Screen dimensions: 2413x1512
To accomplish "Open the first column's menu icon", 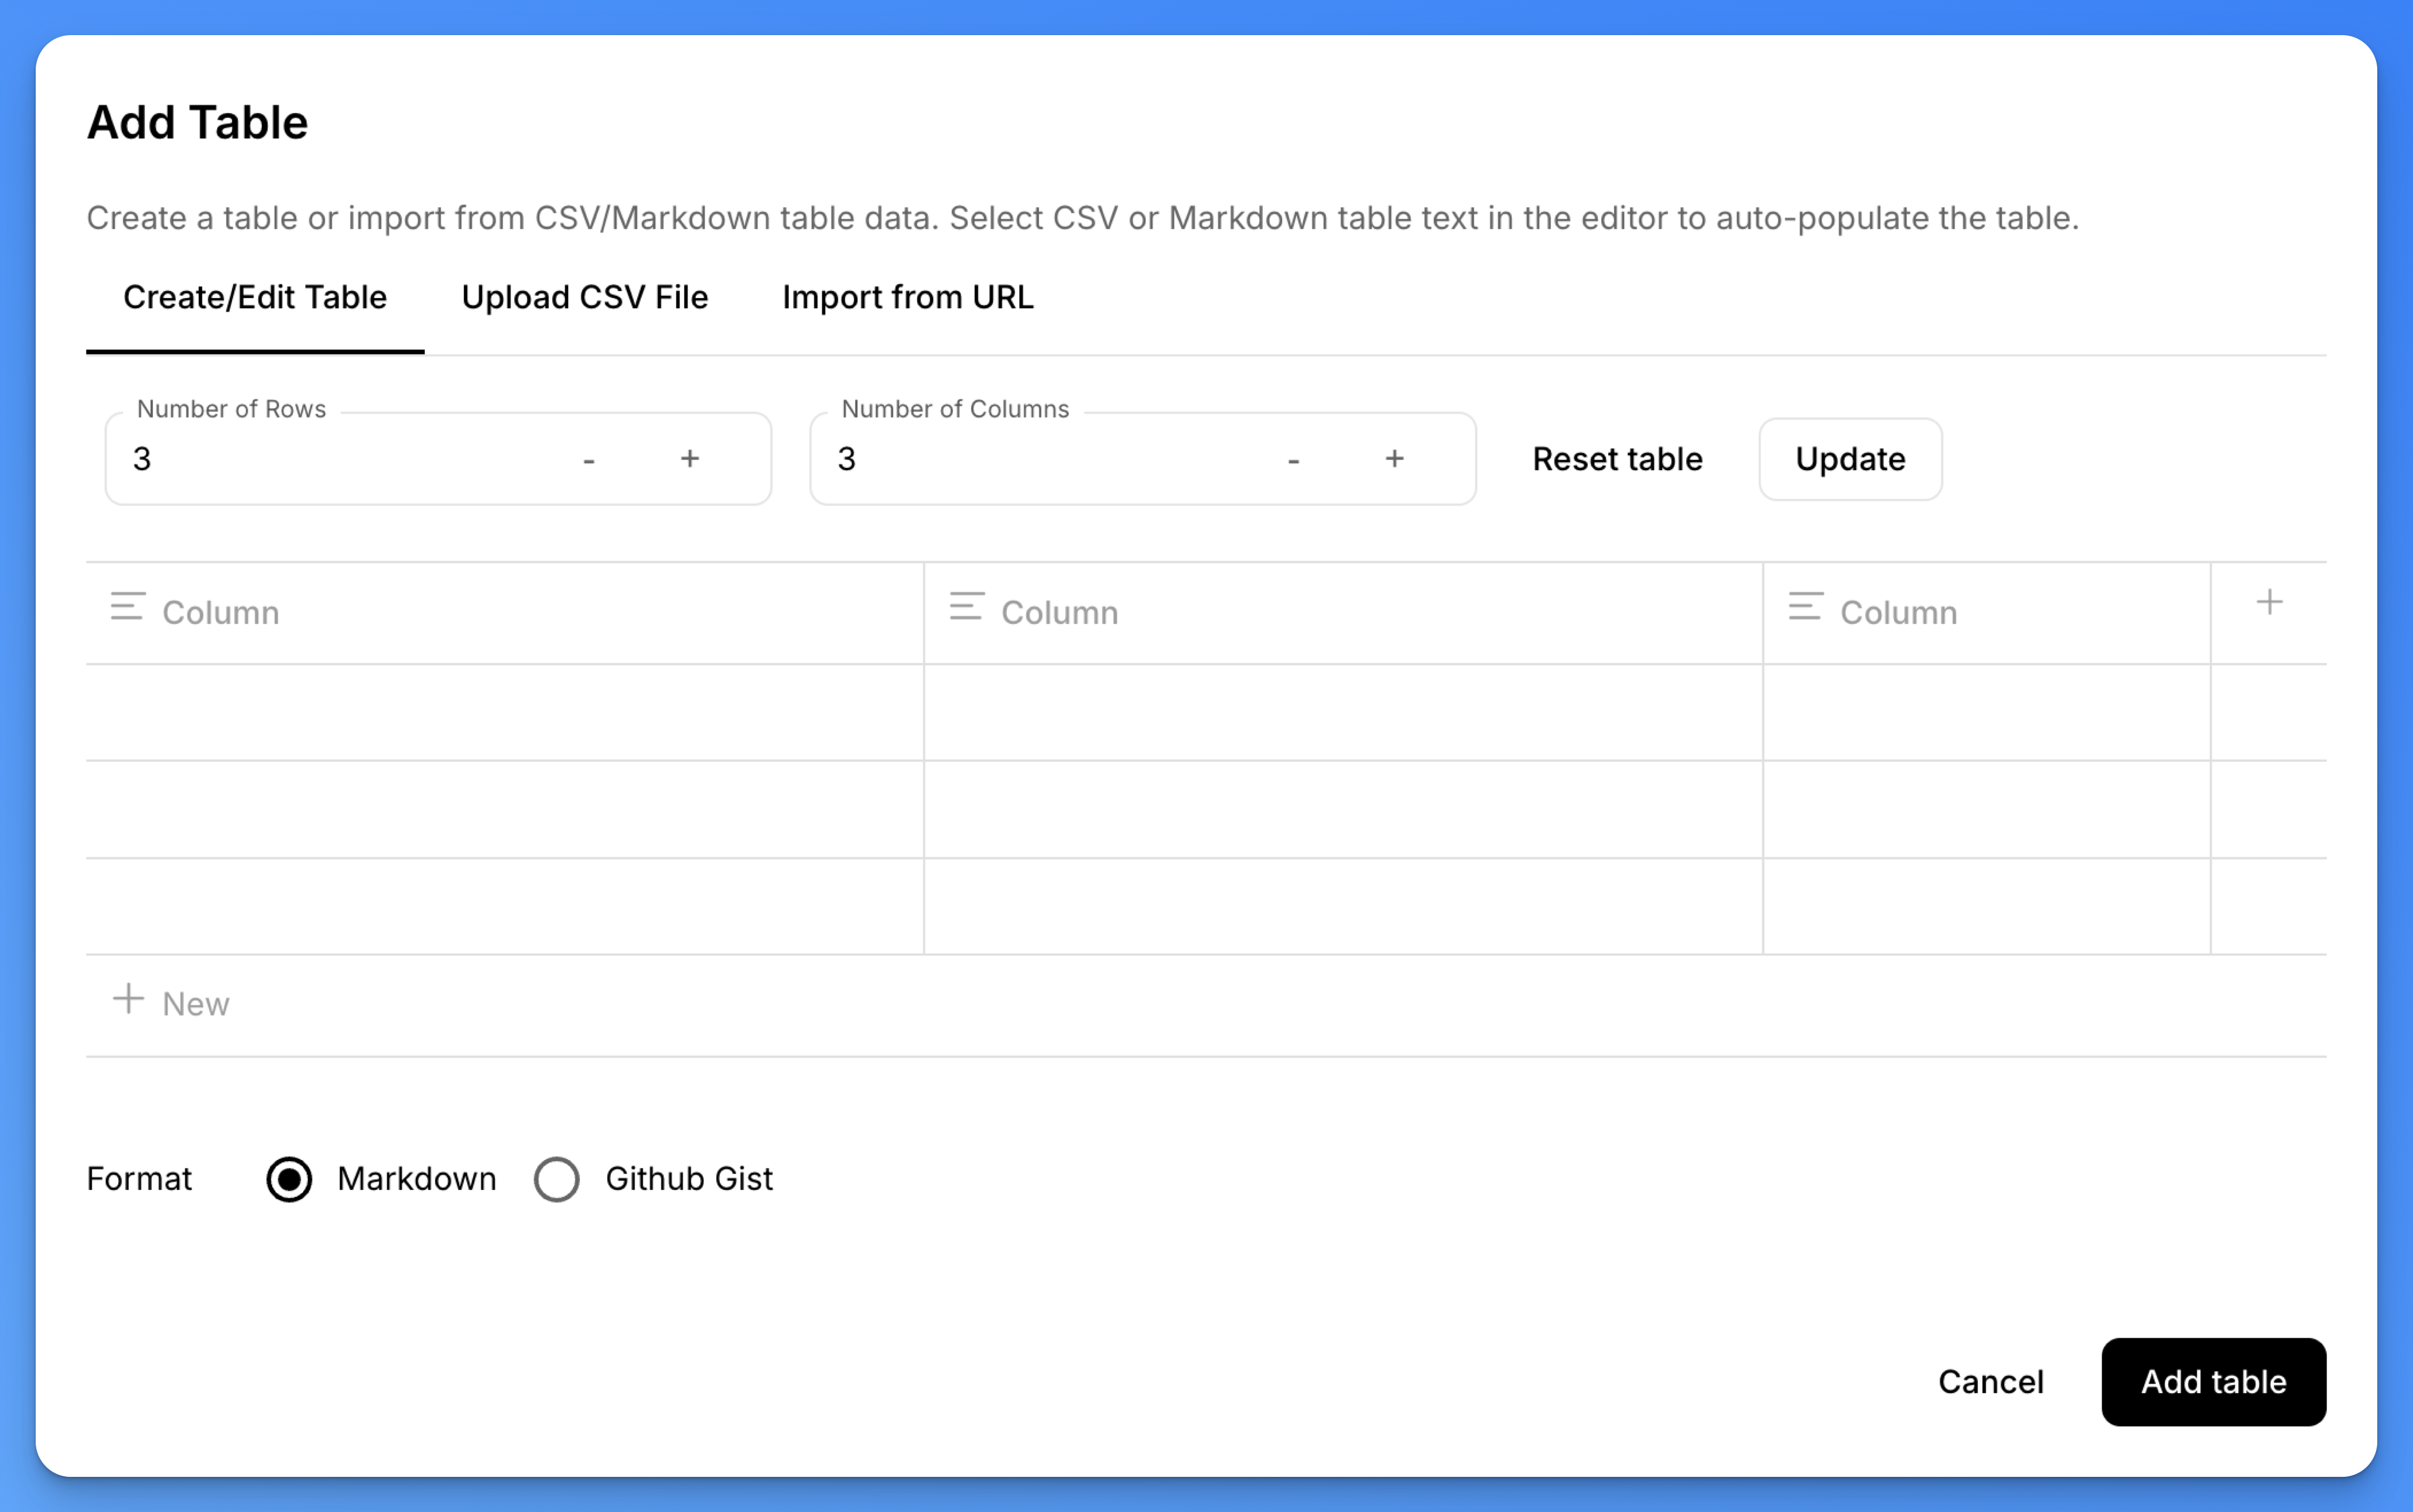I will click(127, 609).
